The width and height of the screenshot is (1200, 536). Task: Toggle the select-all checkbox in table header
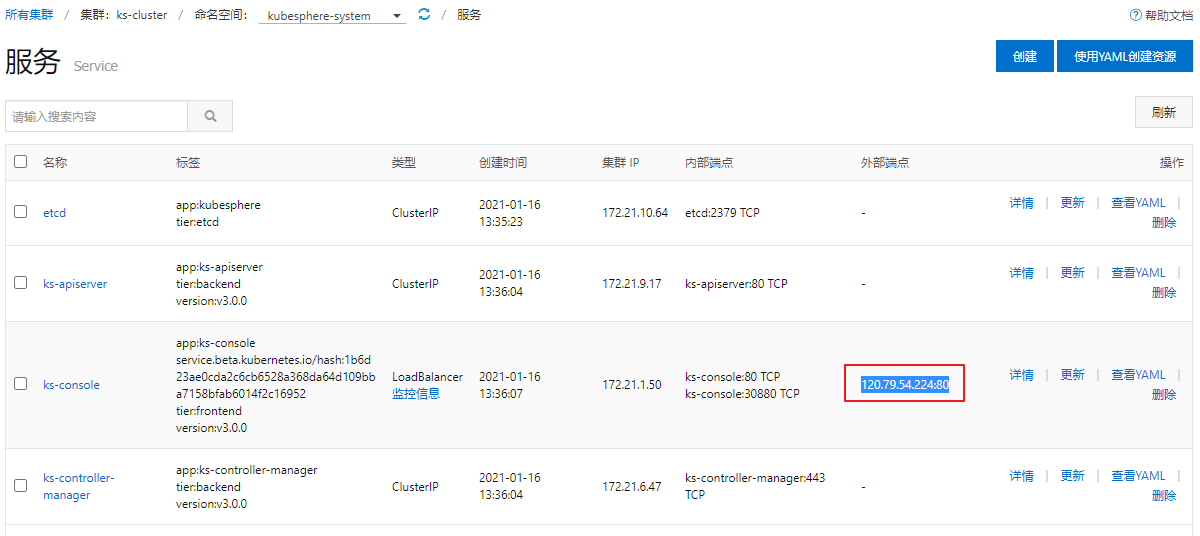coord(21,161)
